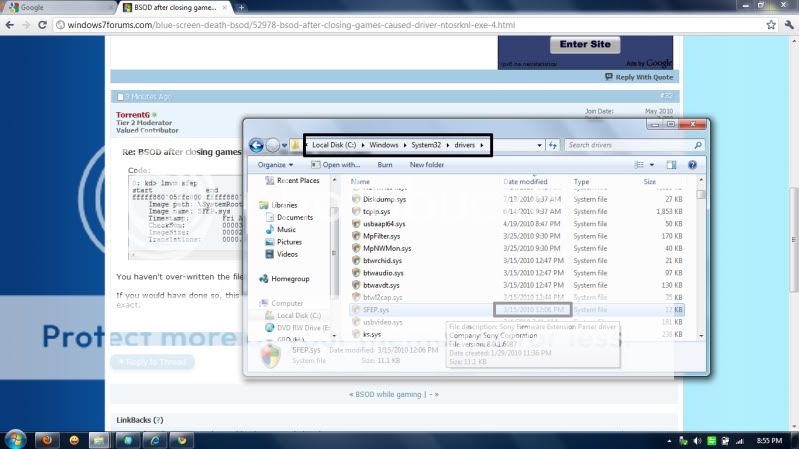Sort files by Name column header
Screen dimensions: 799x449
point(360,181)
